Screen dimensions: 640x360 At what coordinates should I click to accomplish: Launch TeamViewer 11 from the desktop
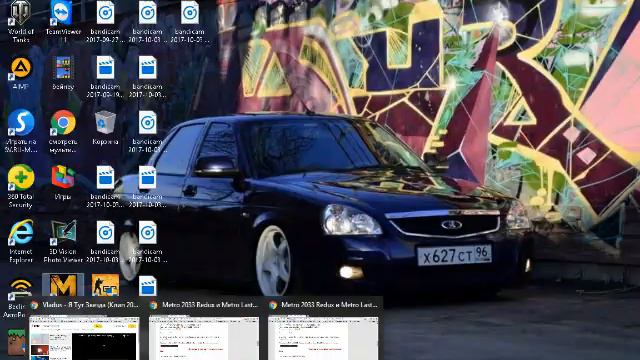tap(63, 21)
